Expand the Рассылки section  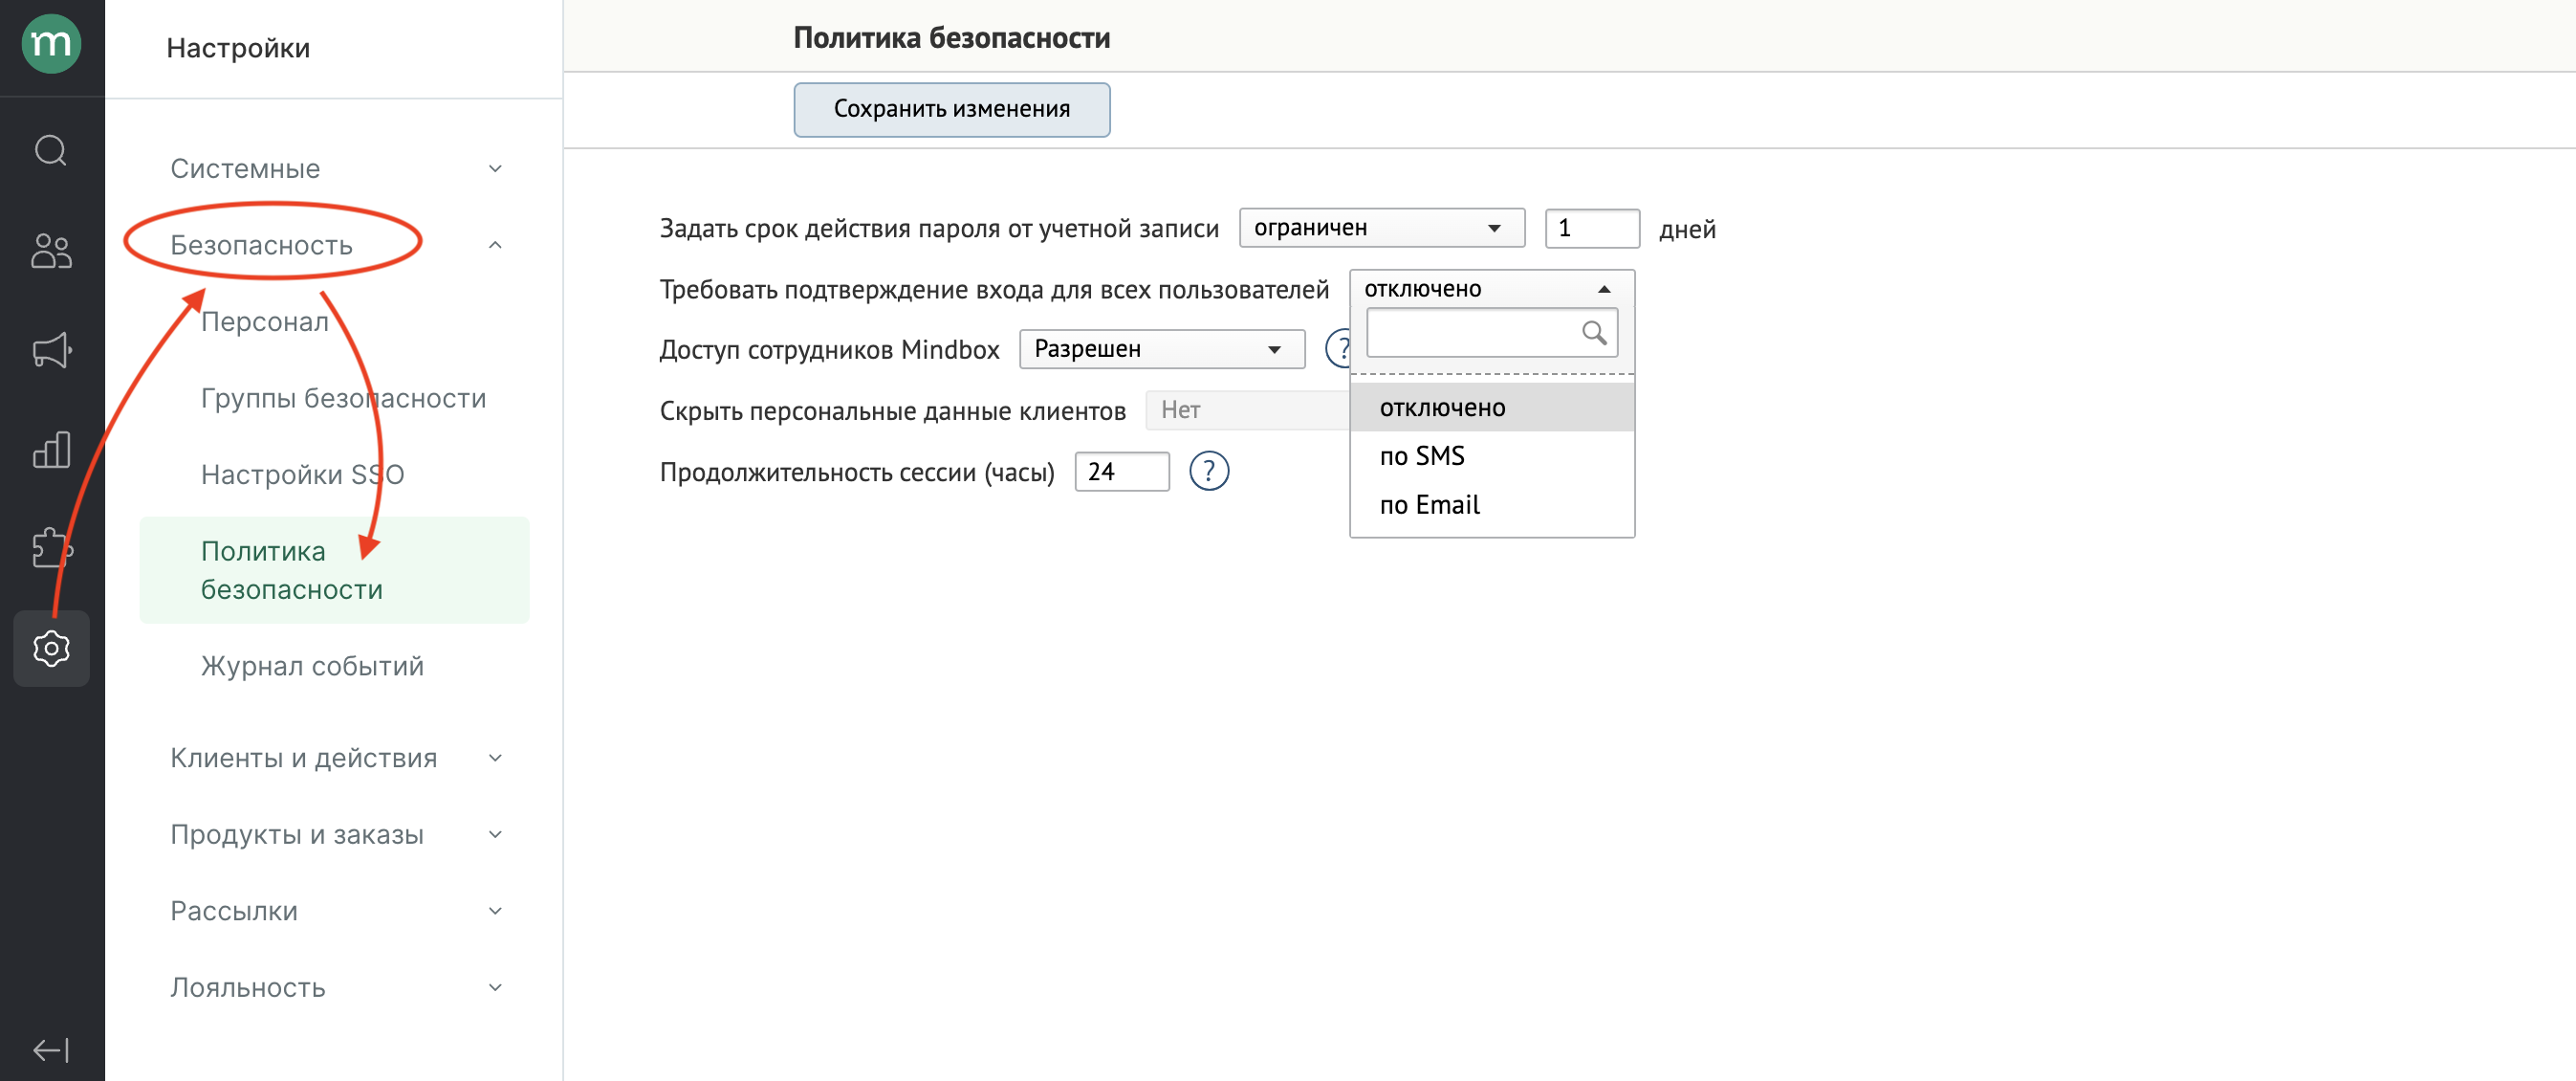click(495, 911)
